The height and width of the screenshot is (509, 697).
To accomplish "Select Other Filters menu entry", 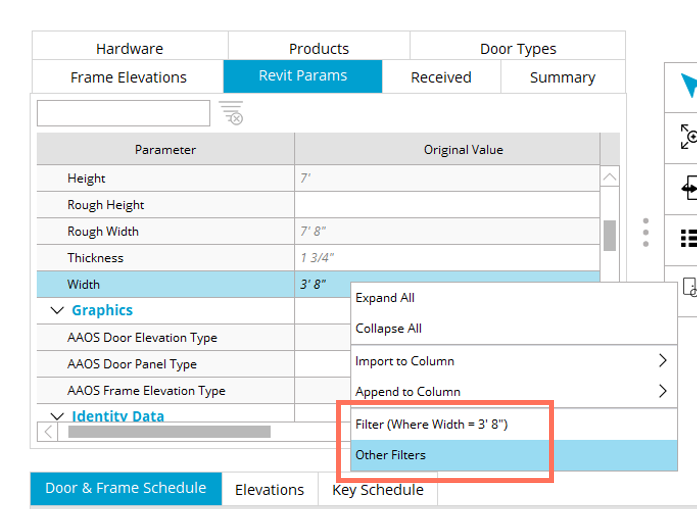I will coord(513,455).
